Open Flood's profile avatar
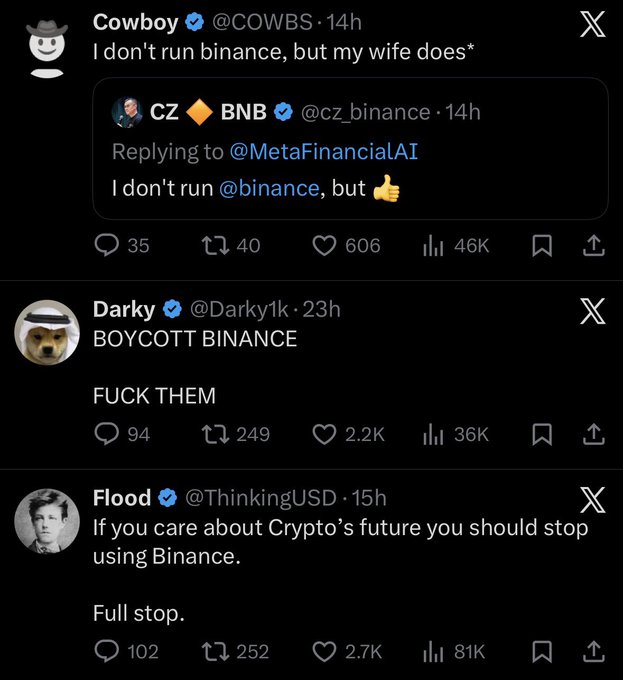 tap(46, 521)
